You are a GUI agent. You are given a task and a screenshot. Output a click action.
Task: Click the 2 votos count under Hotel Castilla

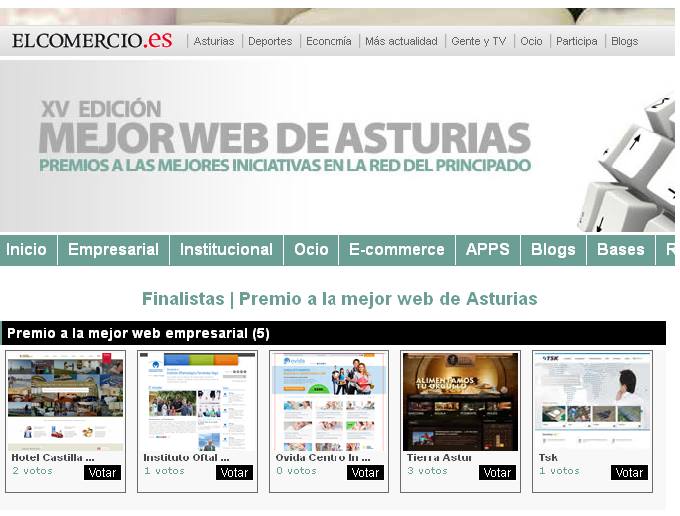(x=33, y=471)
